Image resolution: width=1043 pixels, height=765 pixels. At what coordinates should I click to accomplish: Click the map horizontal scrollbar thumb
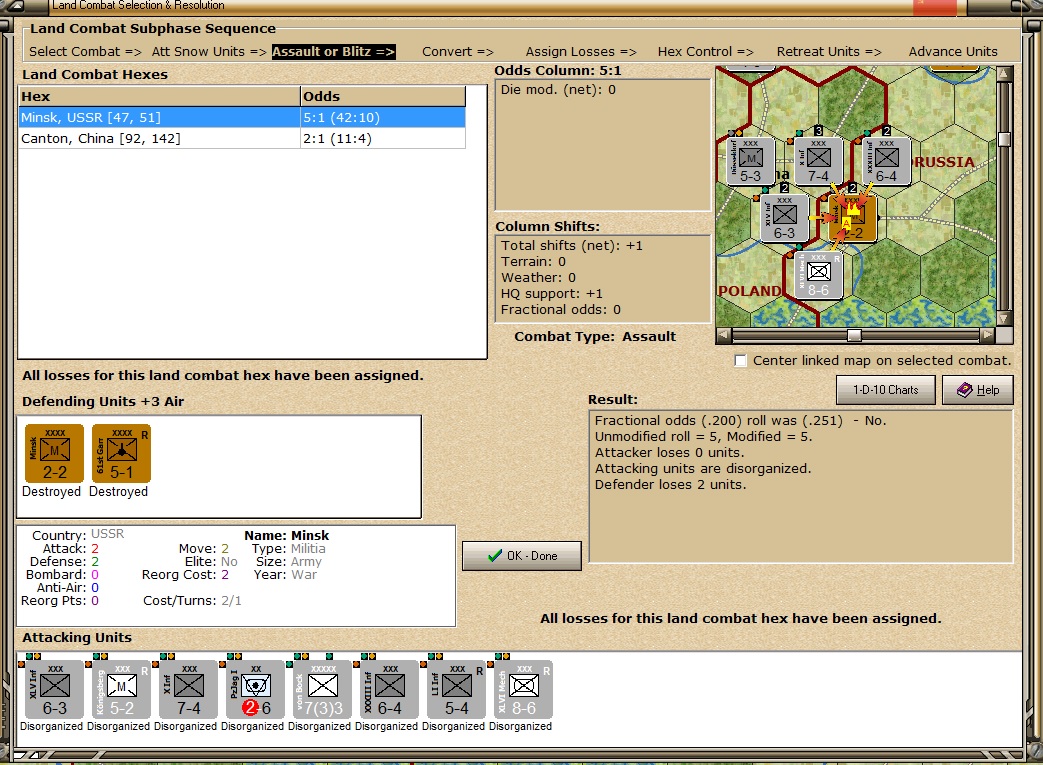click(x=854, y=335)
